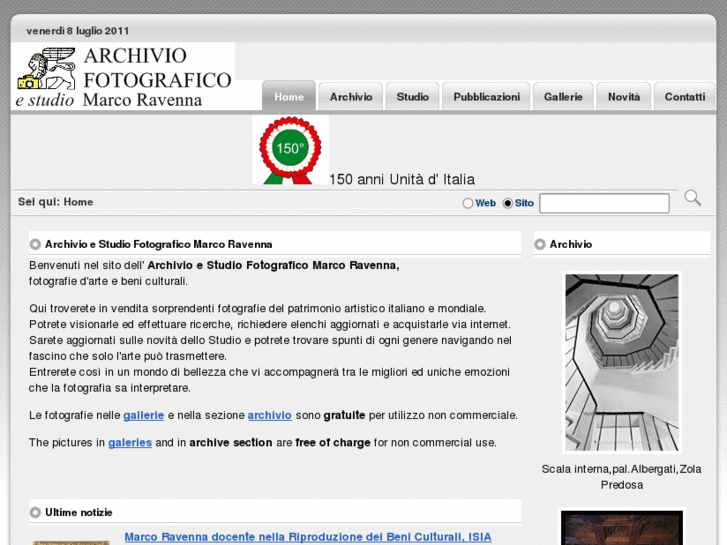
Task: Open the Gallerie tab
Action: coord(563,96)
